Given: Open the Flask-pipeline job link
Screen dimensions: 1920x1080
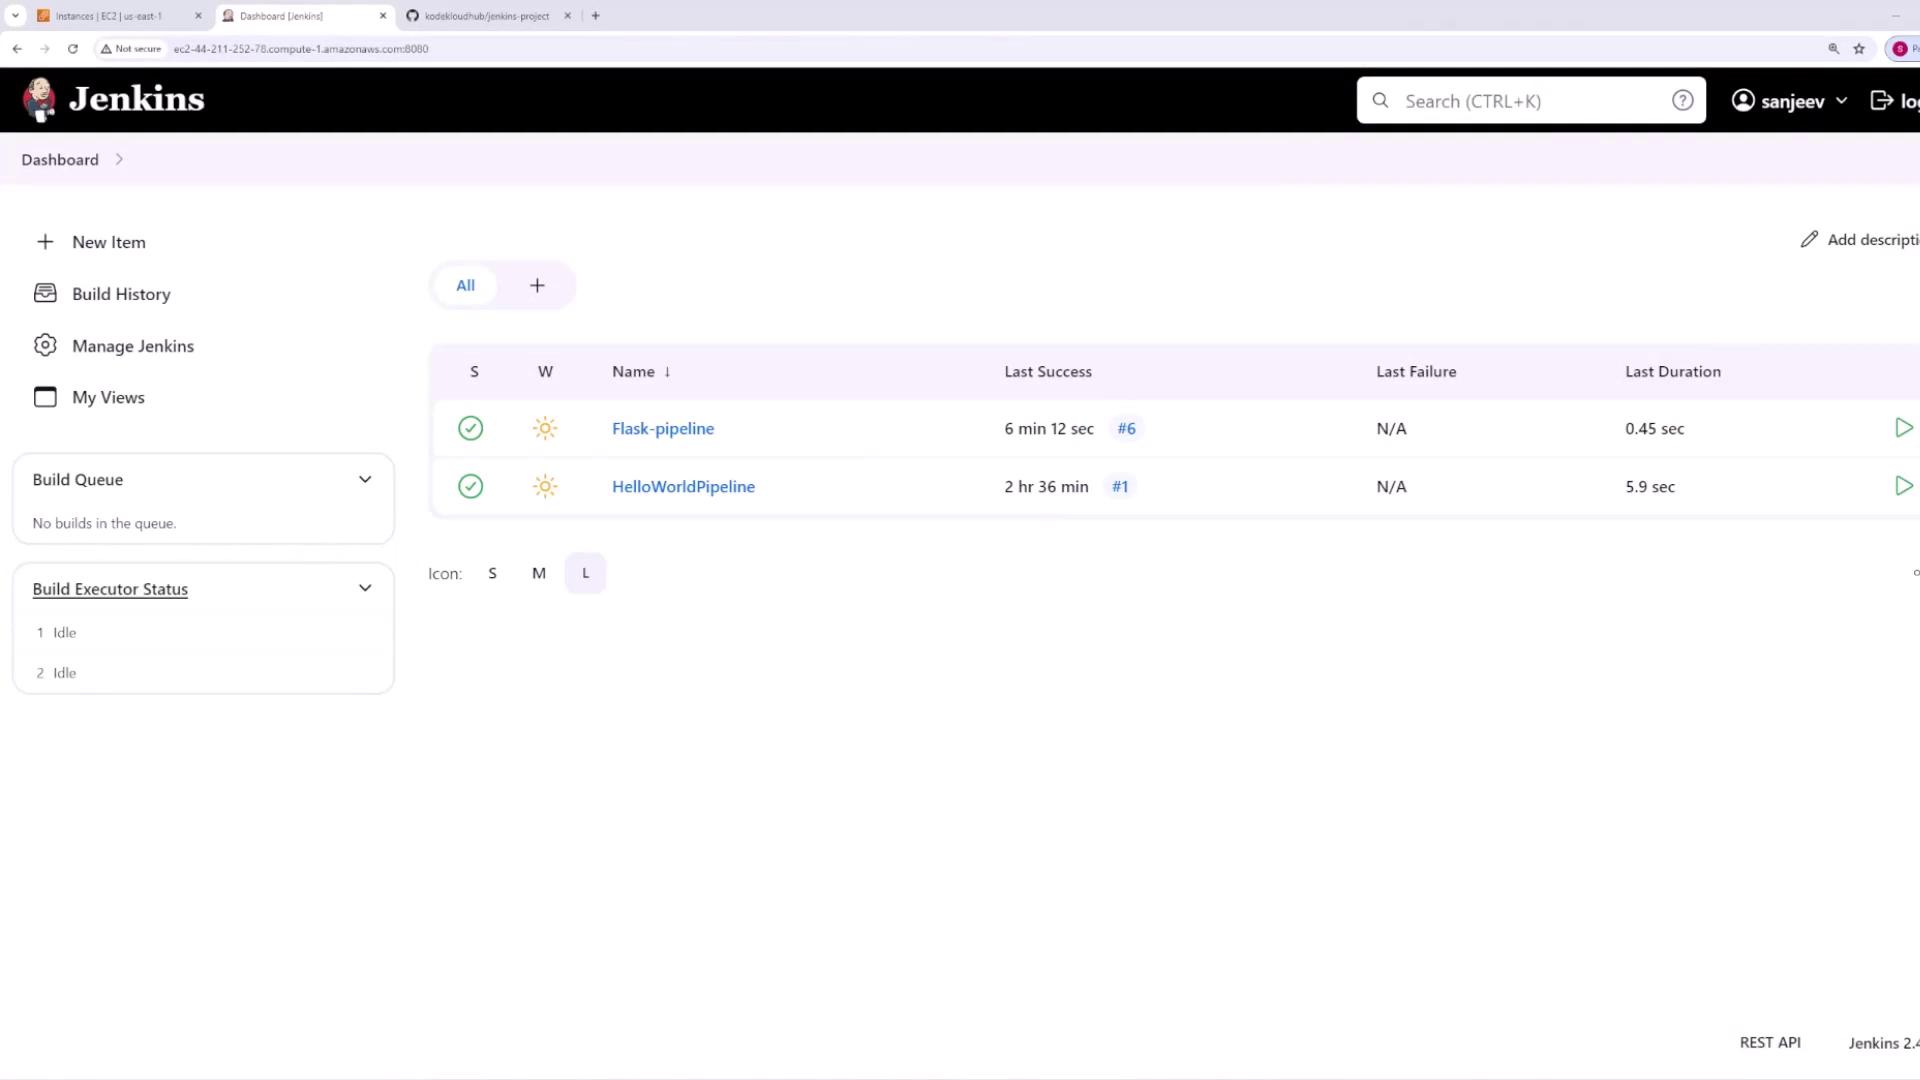Looking at the screenshot, I should pos(662,428).
